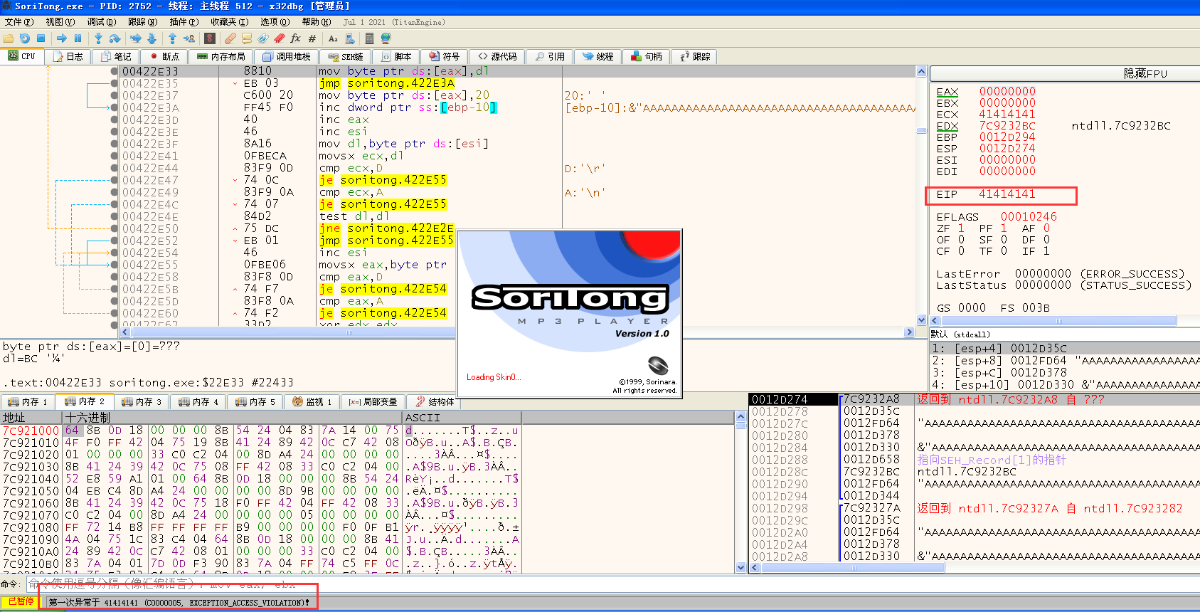
Task: Execute till return with toolbar icon
Action: [172, 38]
